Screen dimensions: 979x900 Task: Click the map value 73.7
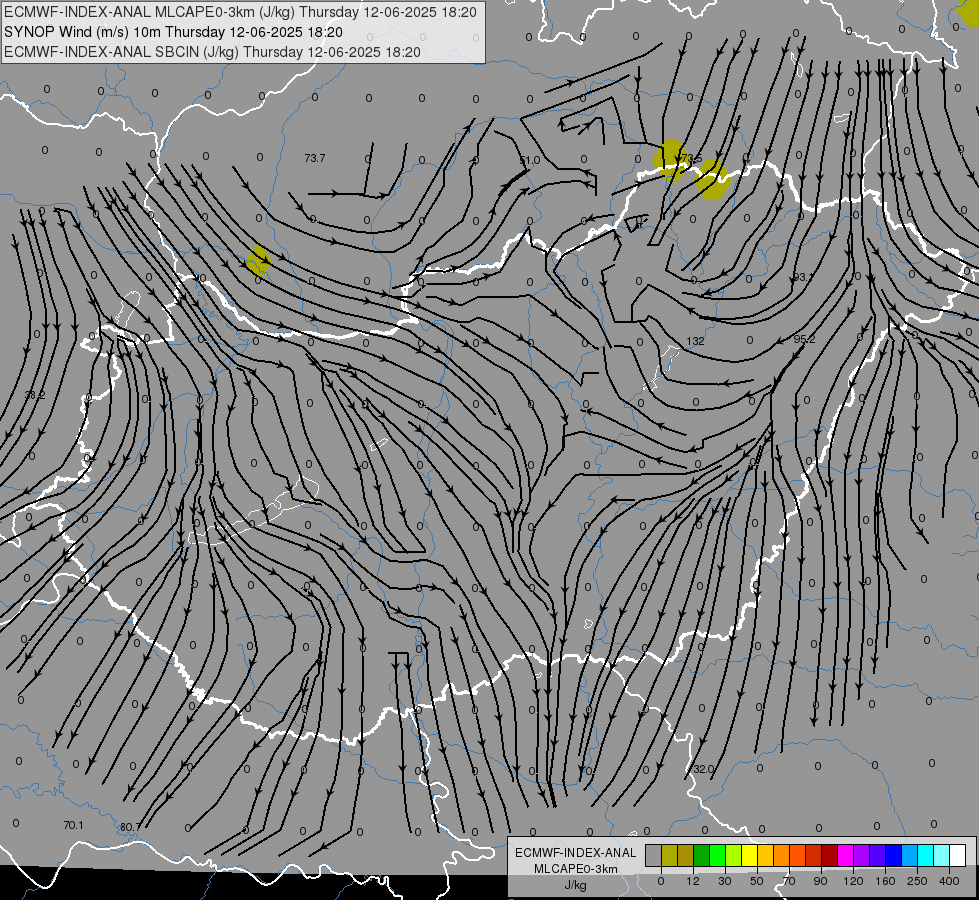(315, 158)
